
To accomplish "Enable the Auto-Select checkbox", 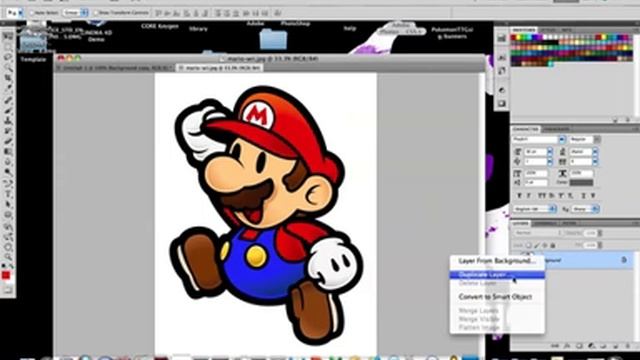I will [31, 13].
